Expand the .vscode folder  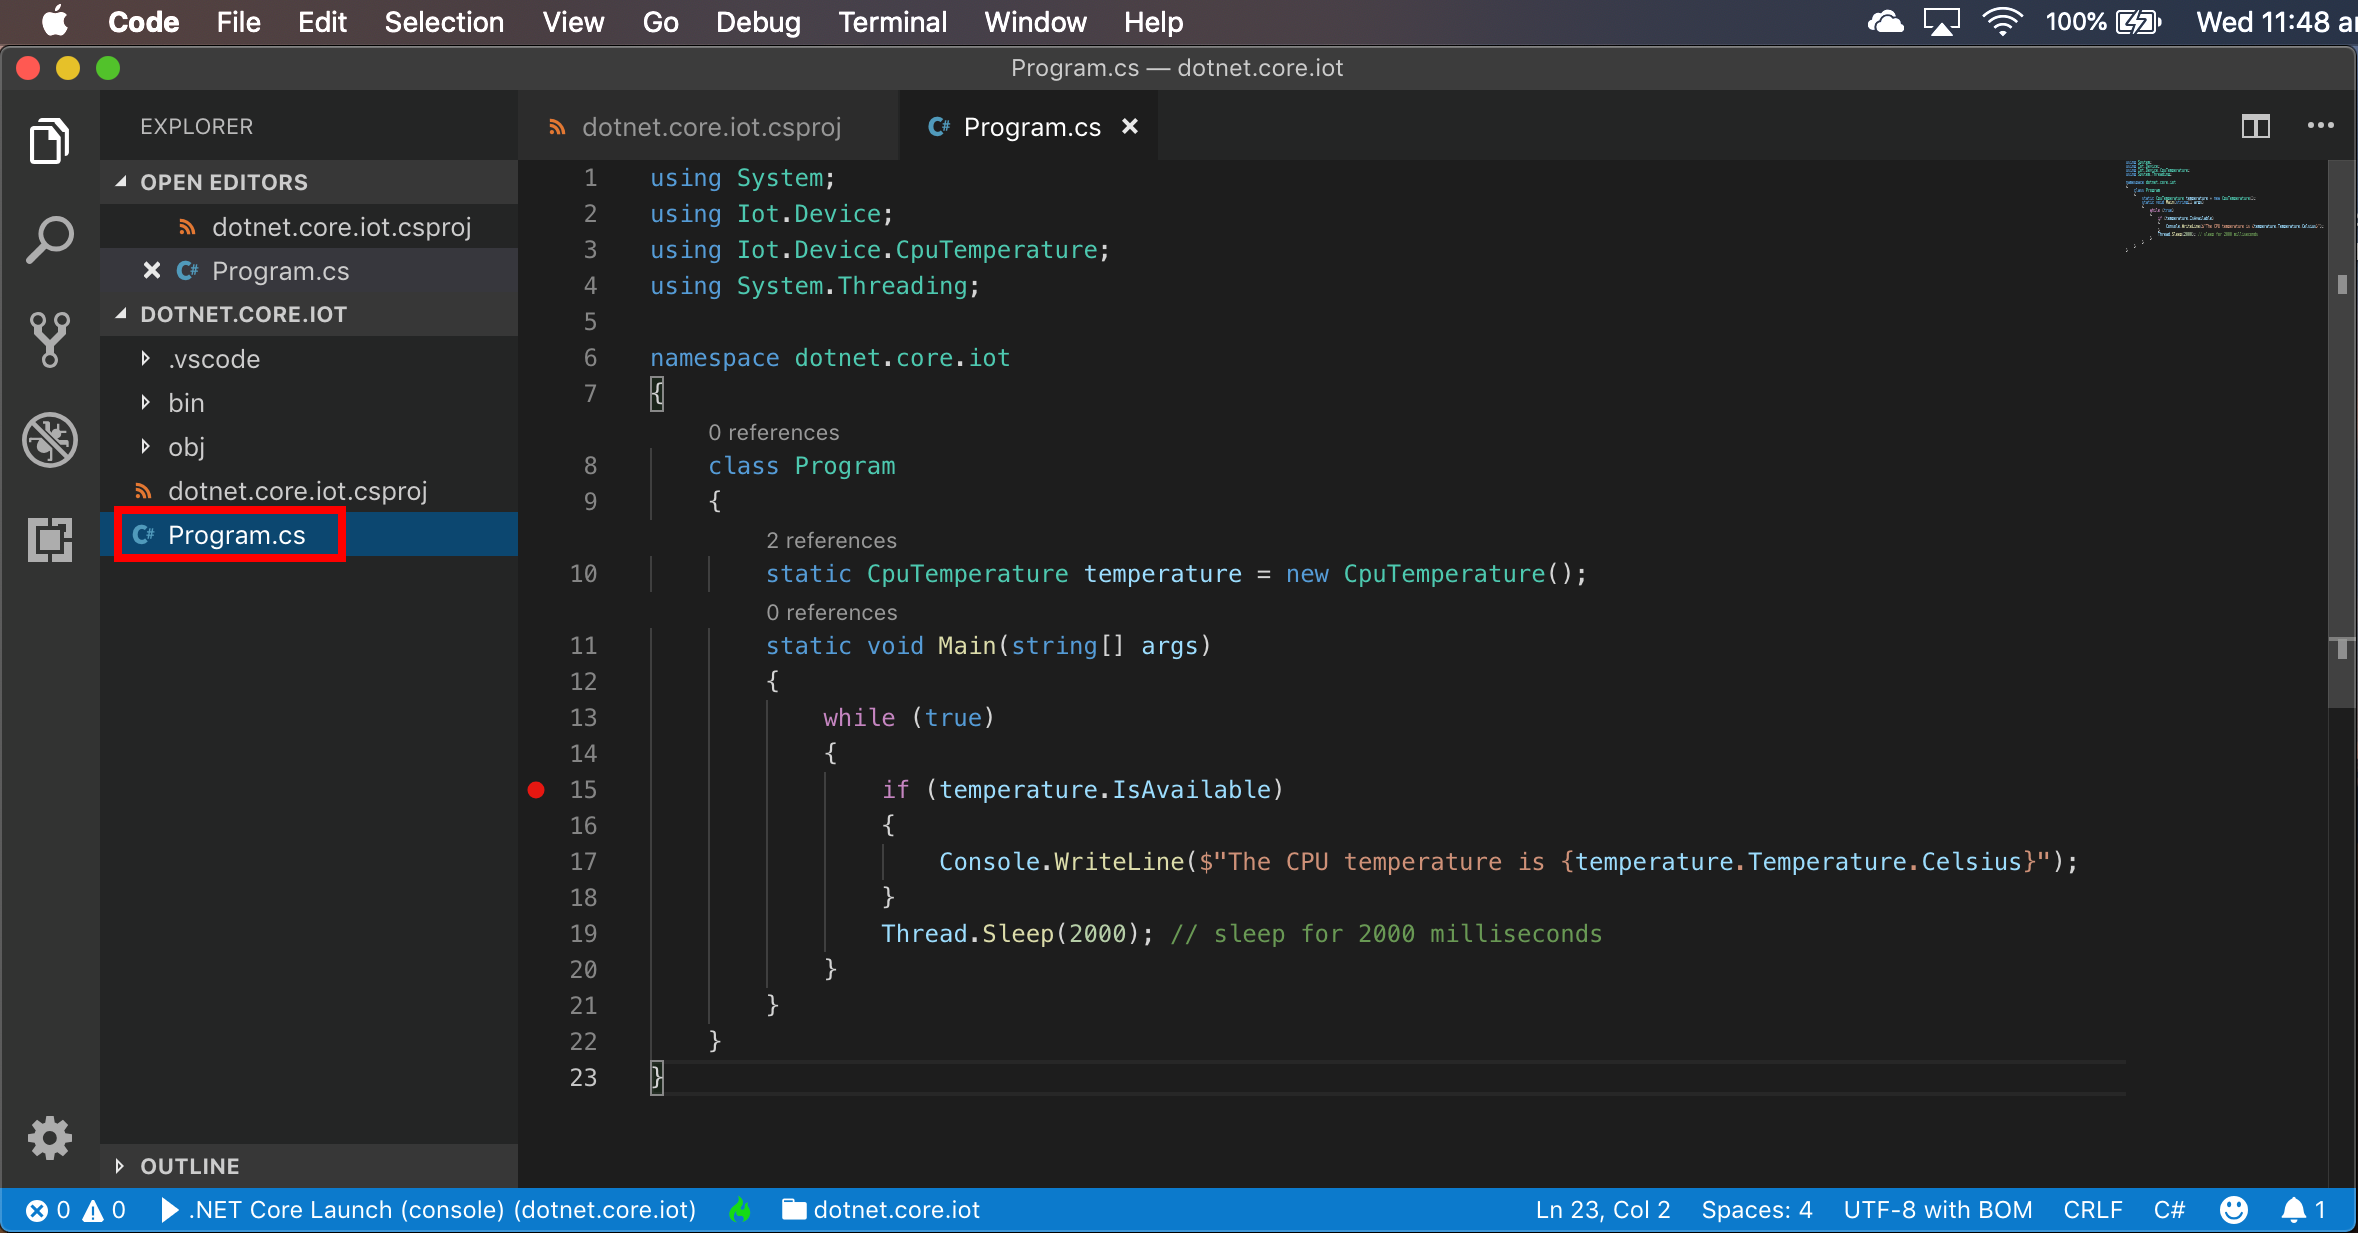tap(213, 359)
